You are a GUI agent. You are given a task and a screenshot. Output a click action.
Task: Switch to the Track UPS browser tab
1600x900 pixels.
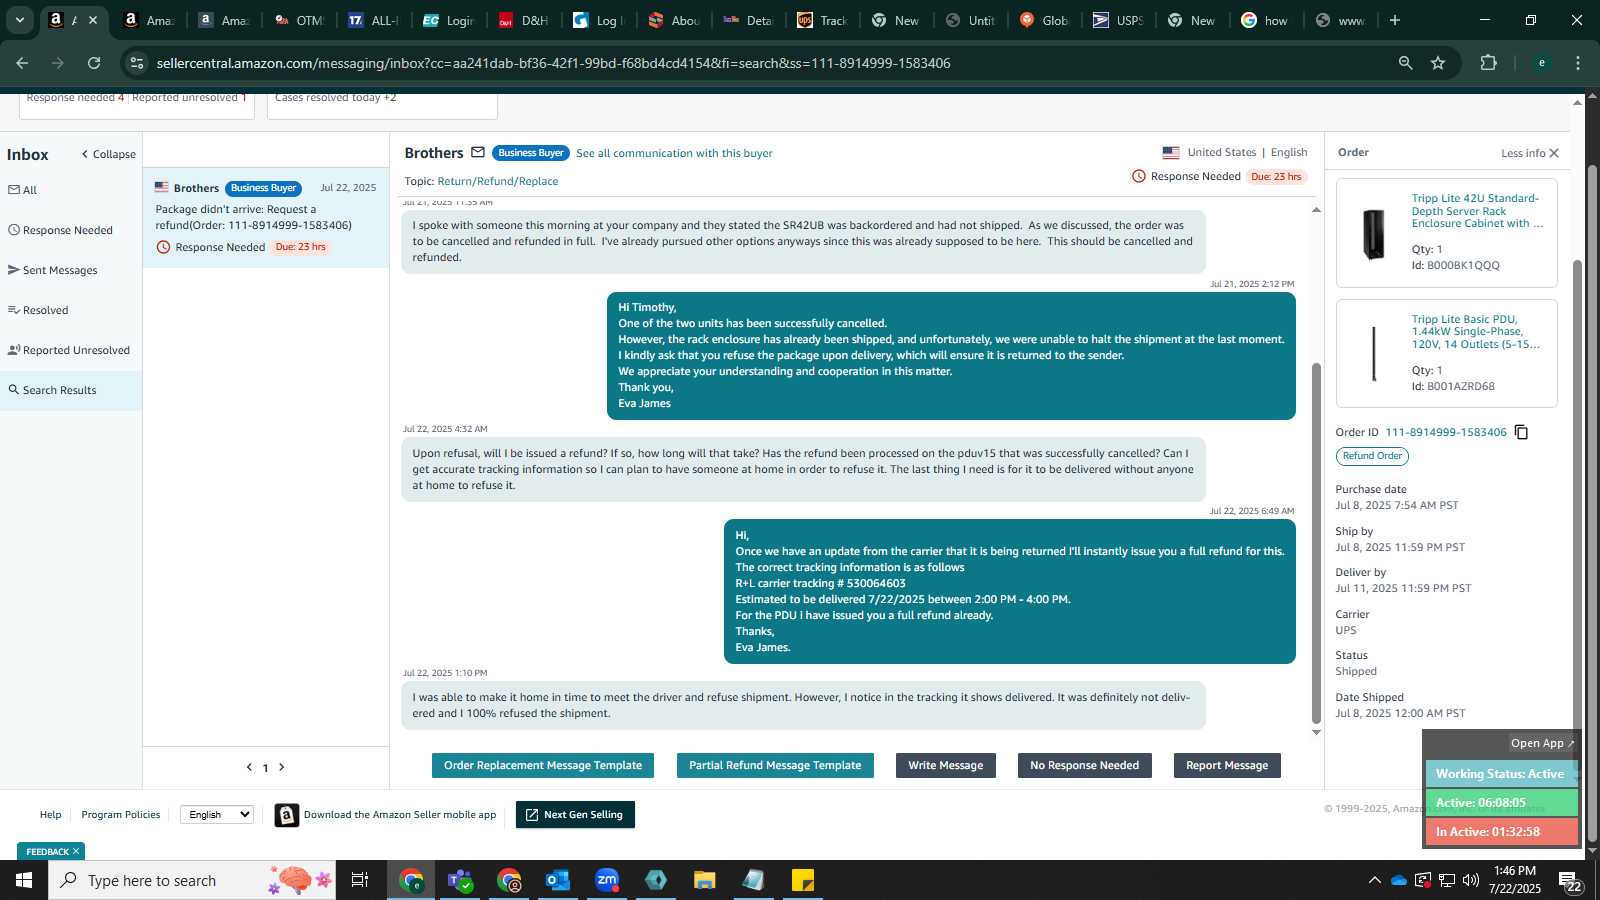coord(822,20)
